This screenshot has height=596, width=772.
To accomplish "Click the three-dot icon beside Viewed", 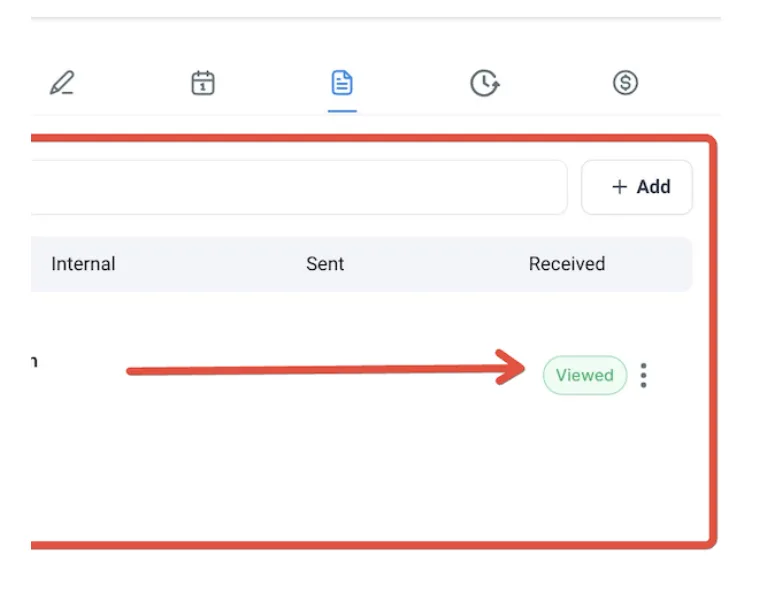I will (x=643, y=376).
